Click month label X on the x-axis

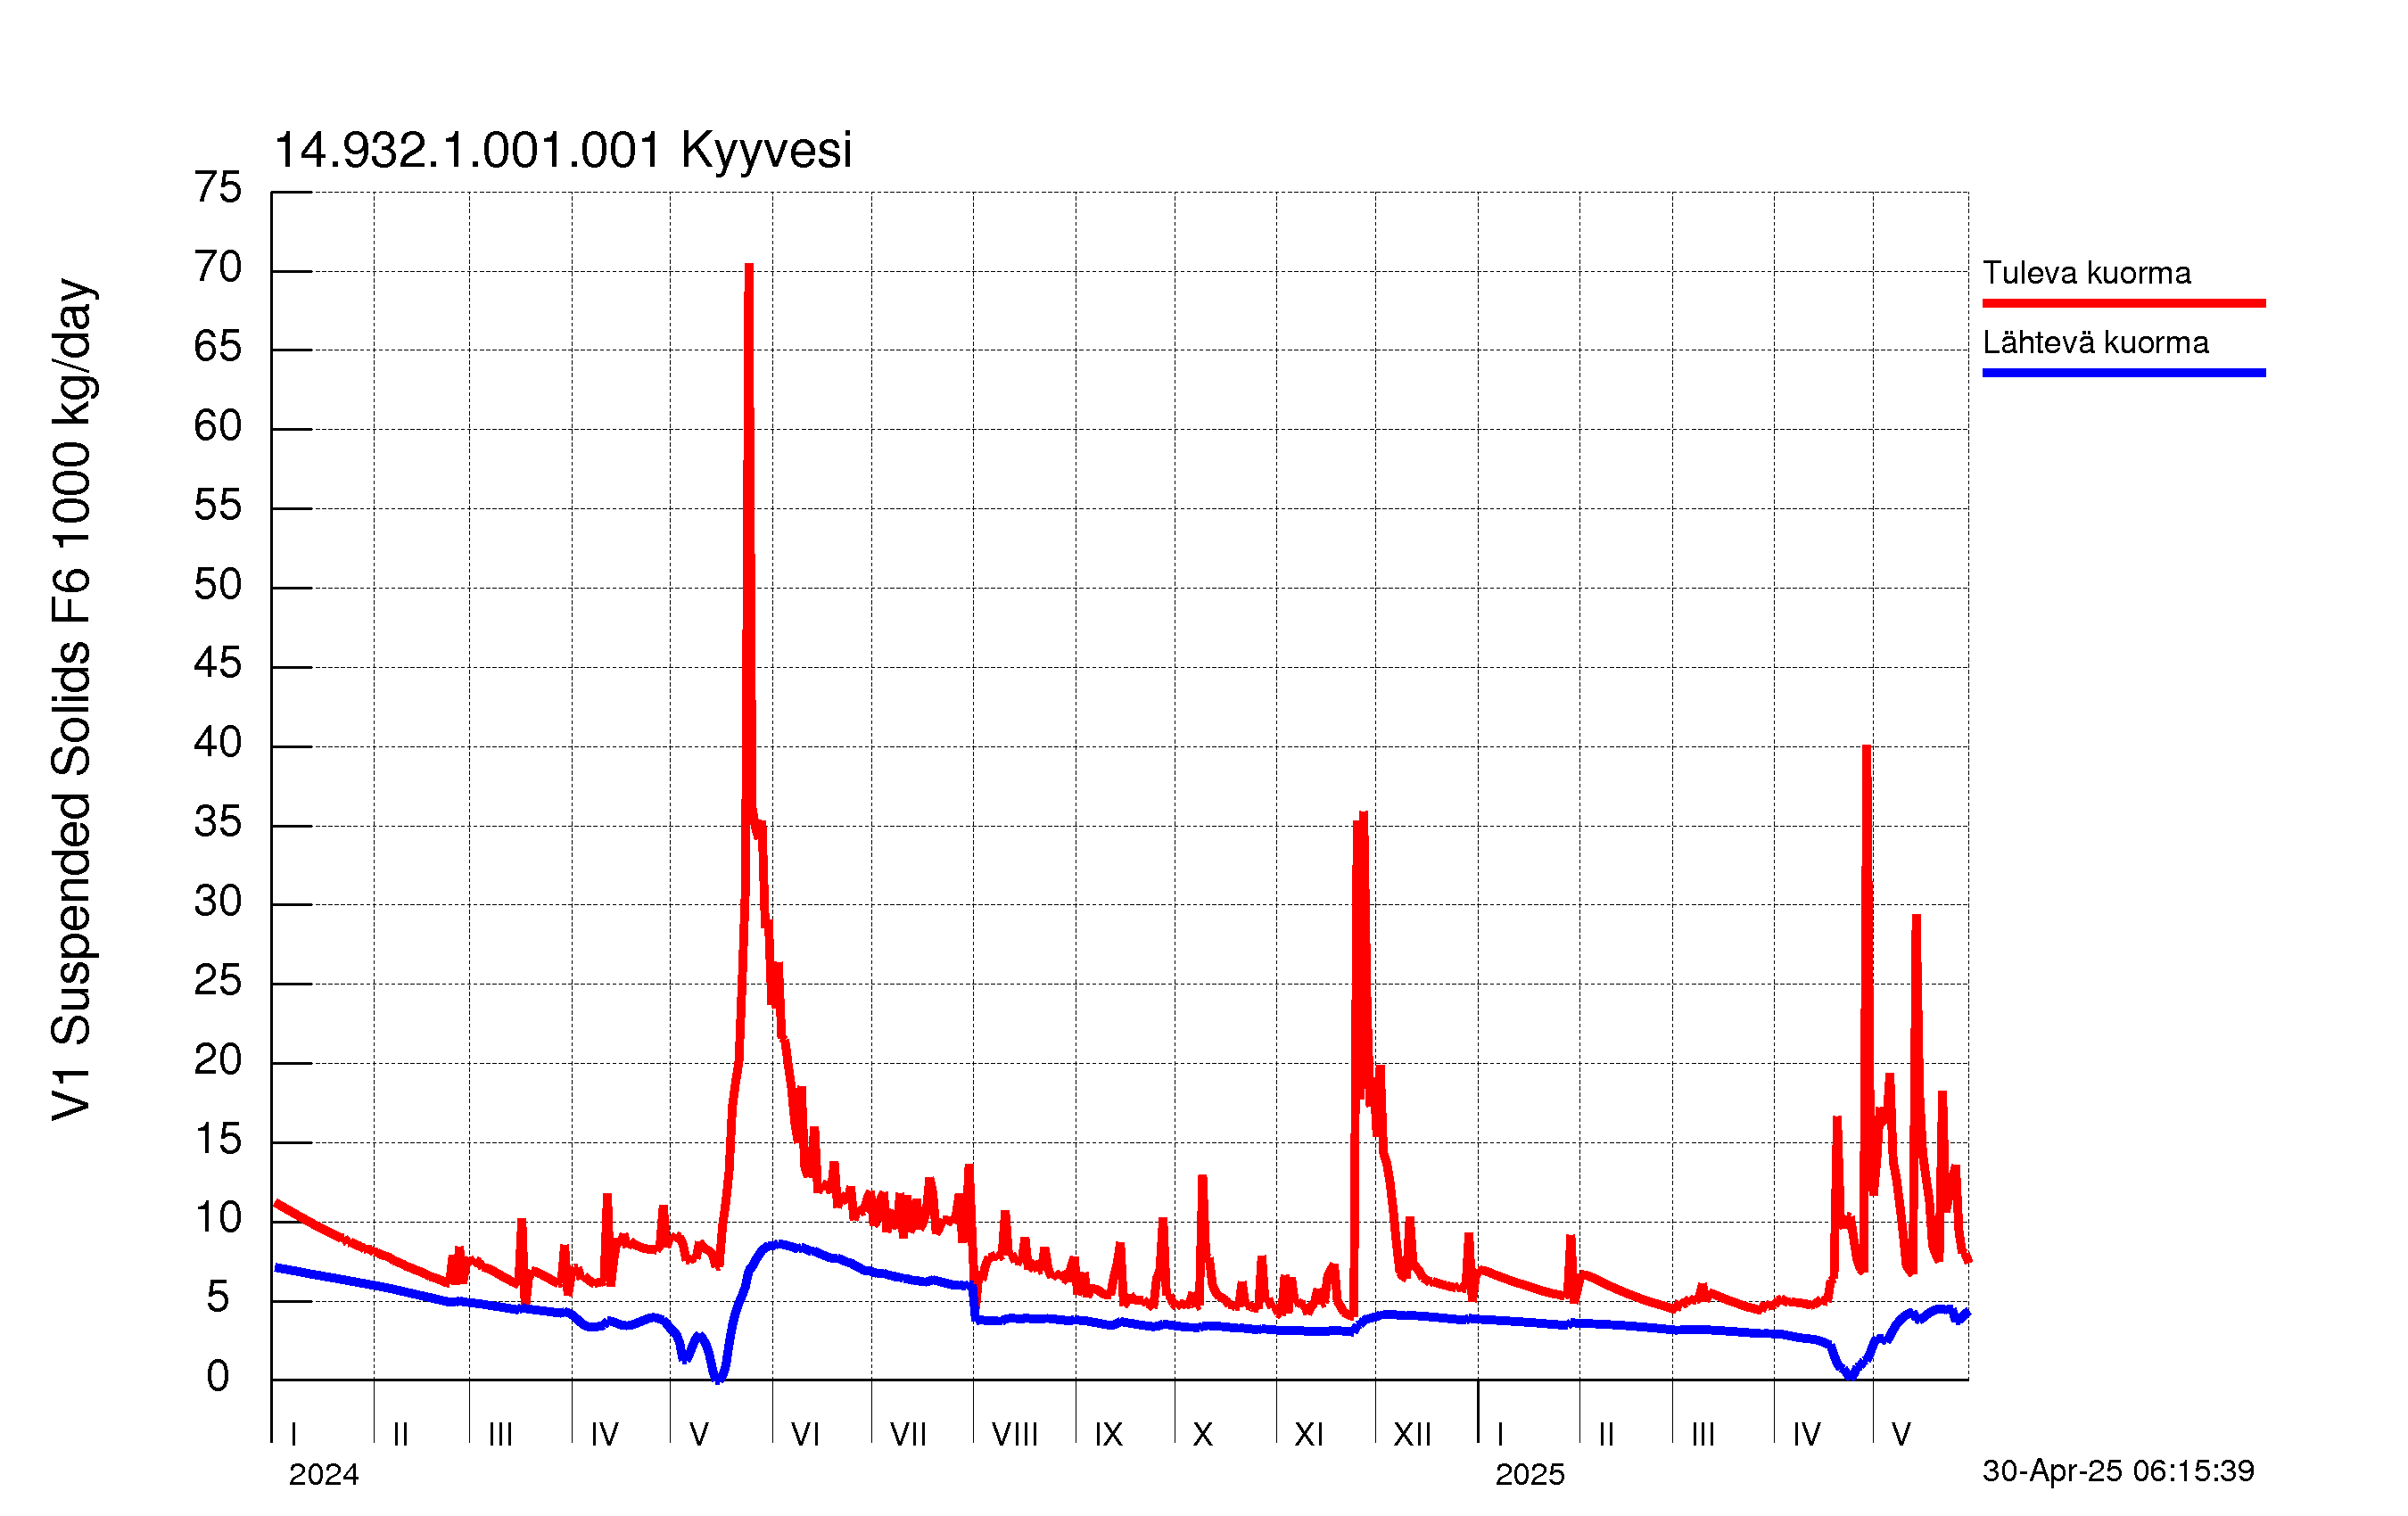coord(1203,1435)
